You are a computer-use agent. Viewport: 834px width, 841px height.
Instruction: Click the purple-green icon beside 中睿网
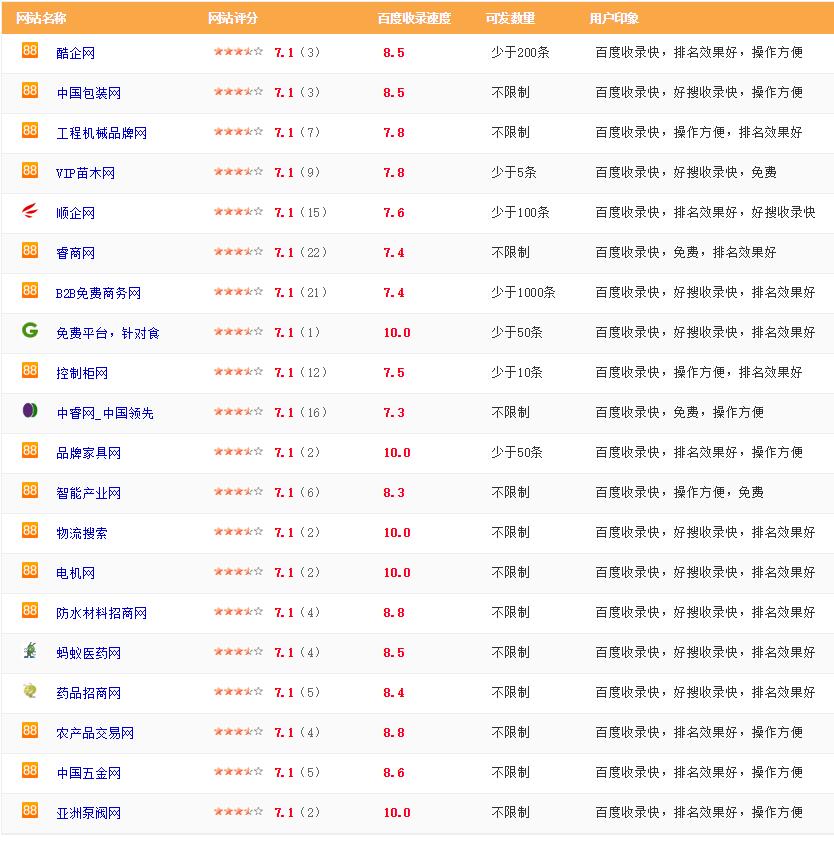[x=30, y=410]
